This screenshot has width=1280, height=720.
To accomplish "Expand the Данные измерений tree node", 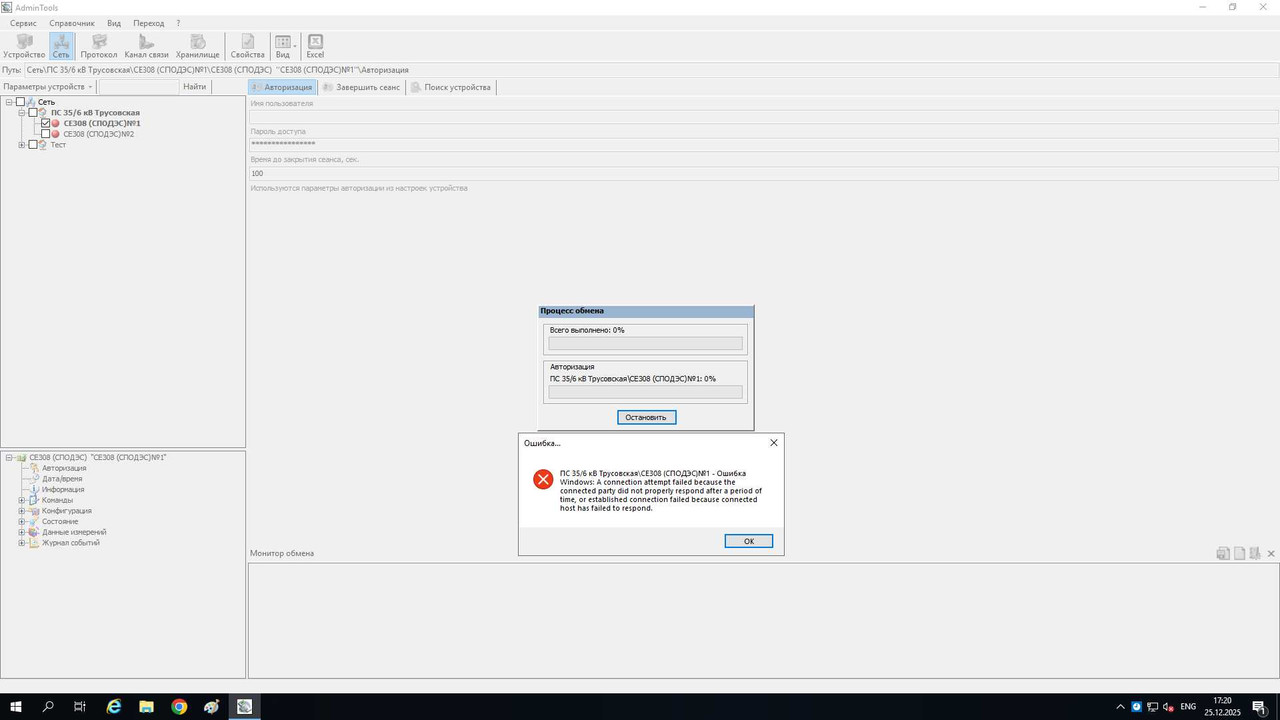I will pos(22,533).
